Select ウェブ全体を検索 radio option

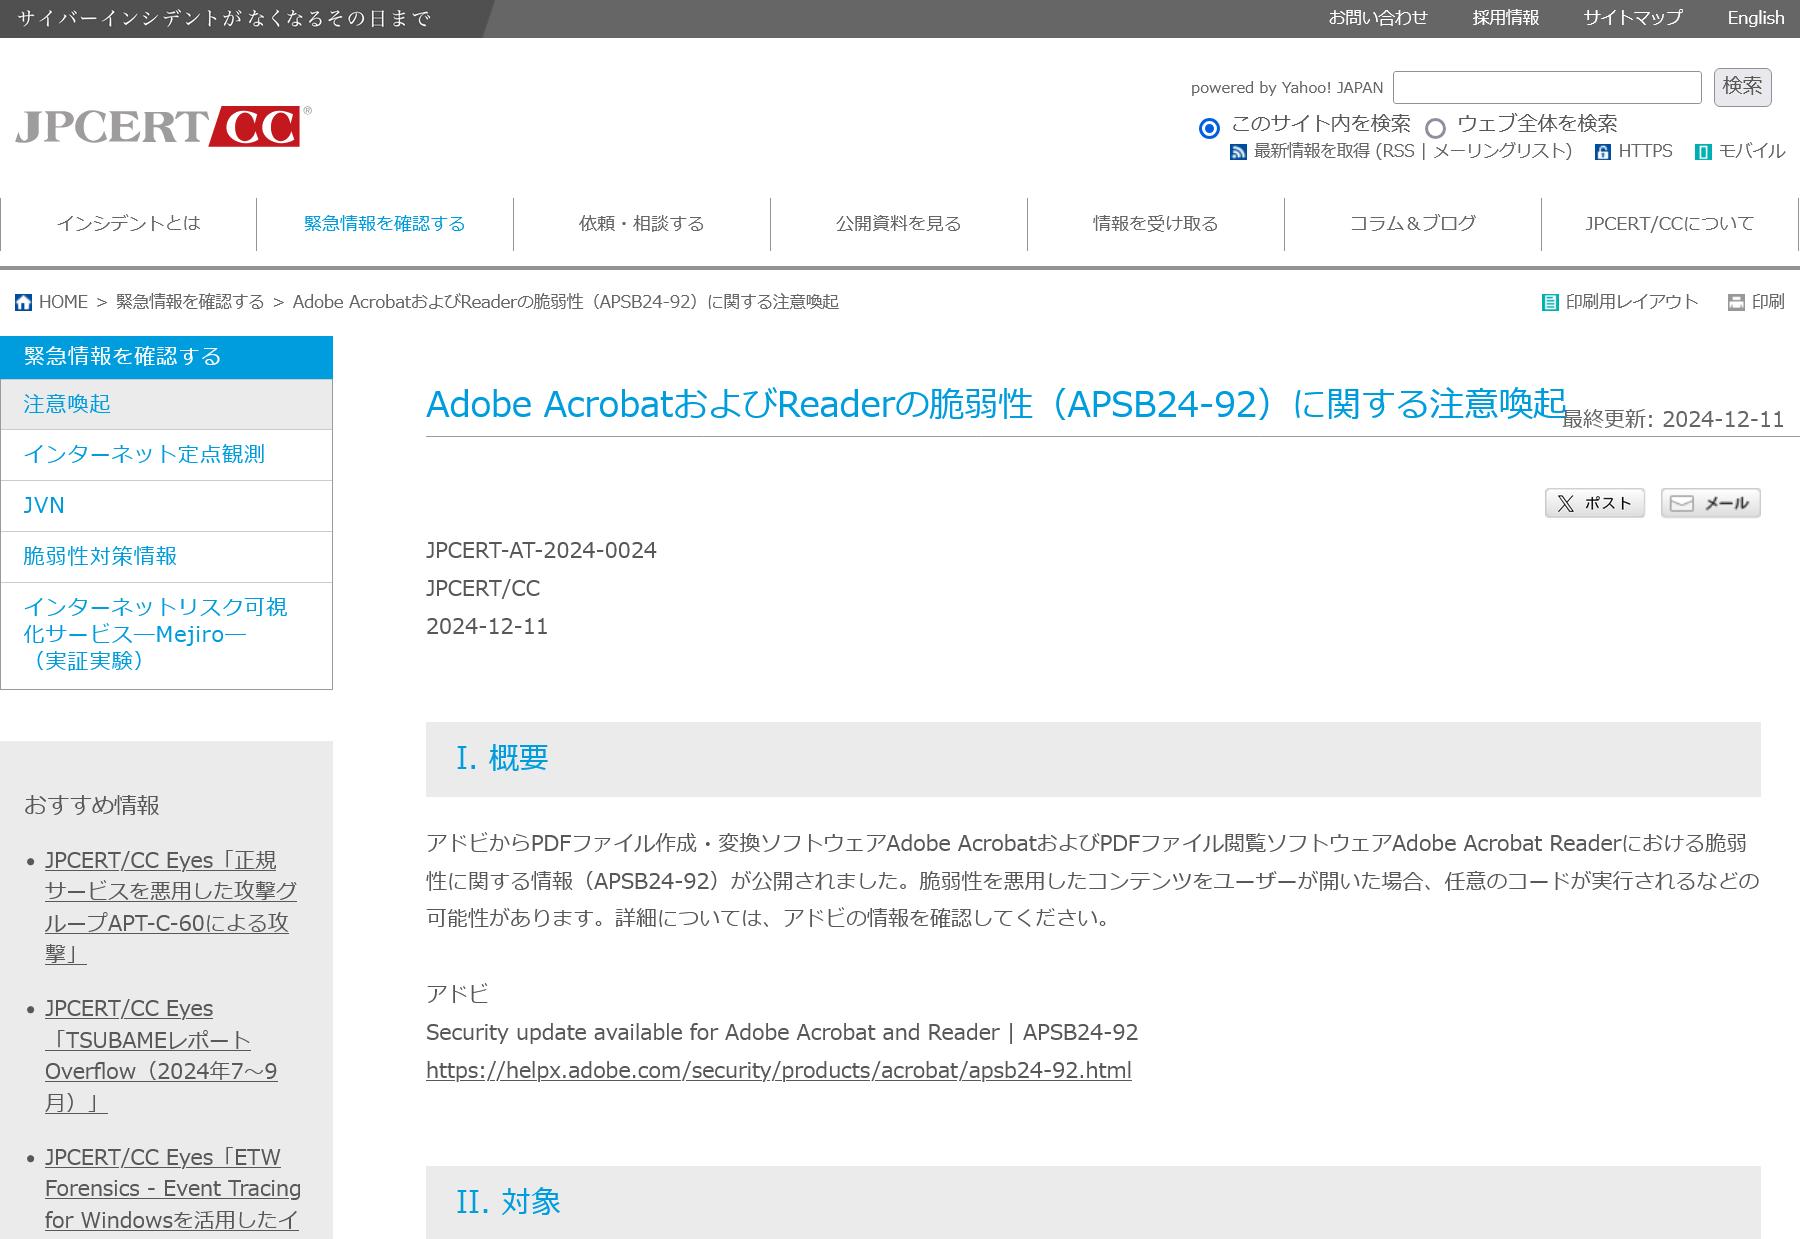click(1436, 128)
